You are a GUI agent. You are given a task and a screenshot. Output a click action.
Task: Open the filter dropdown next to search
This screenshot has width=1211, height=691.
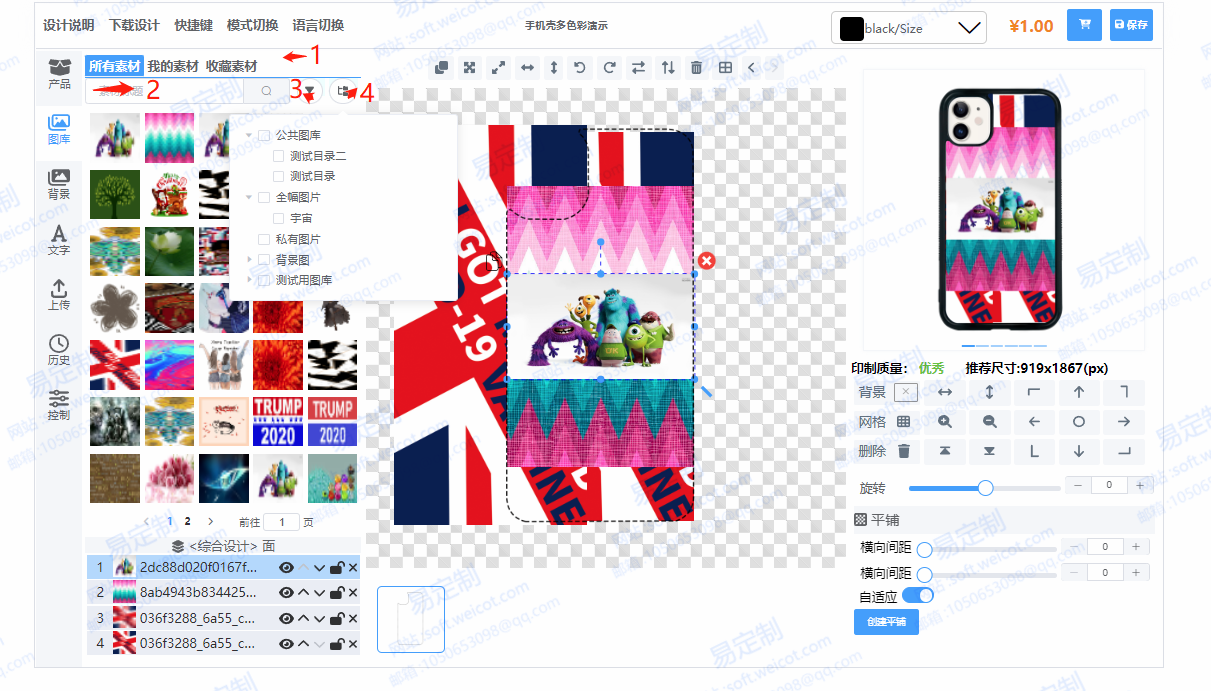tap(308, 91)
